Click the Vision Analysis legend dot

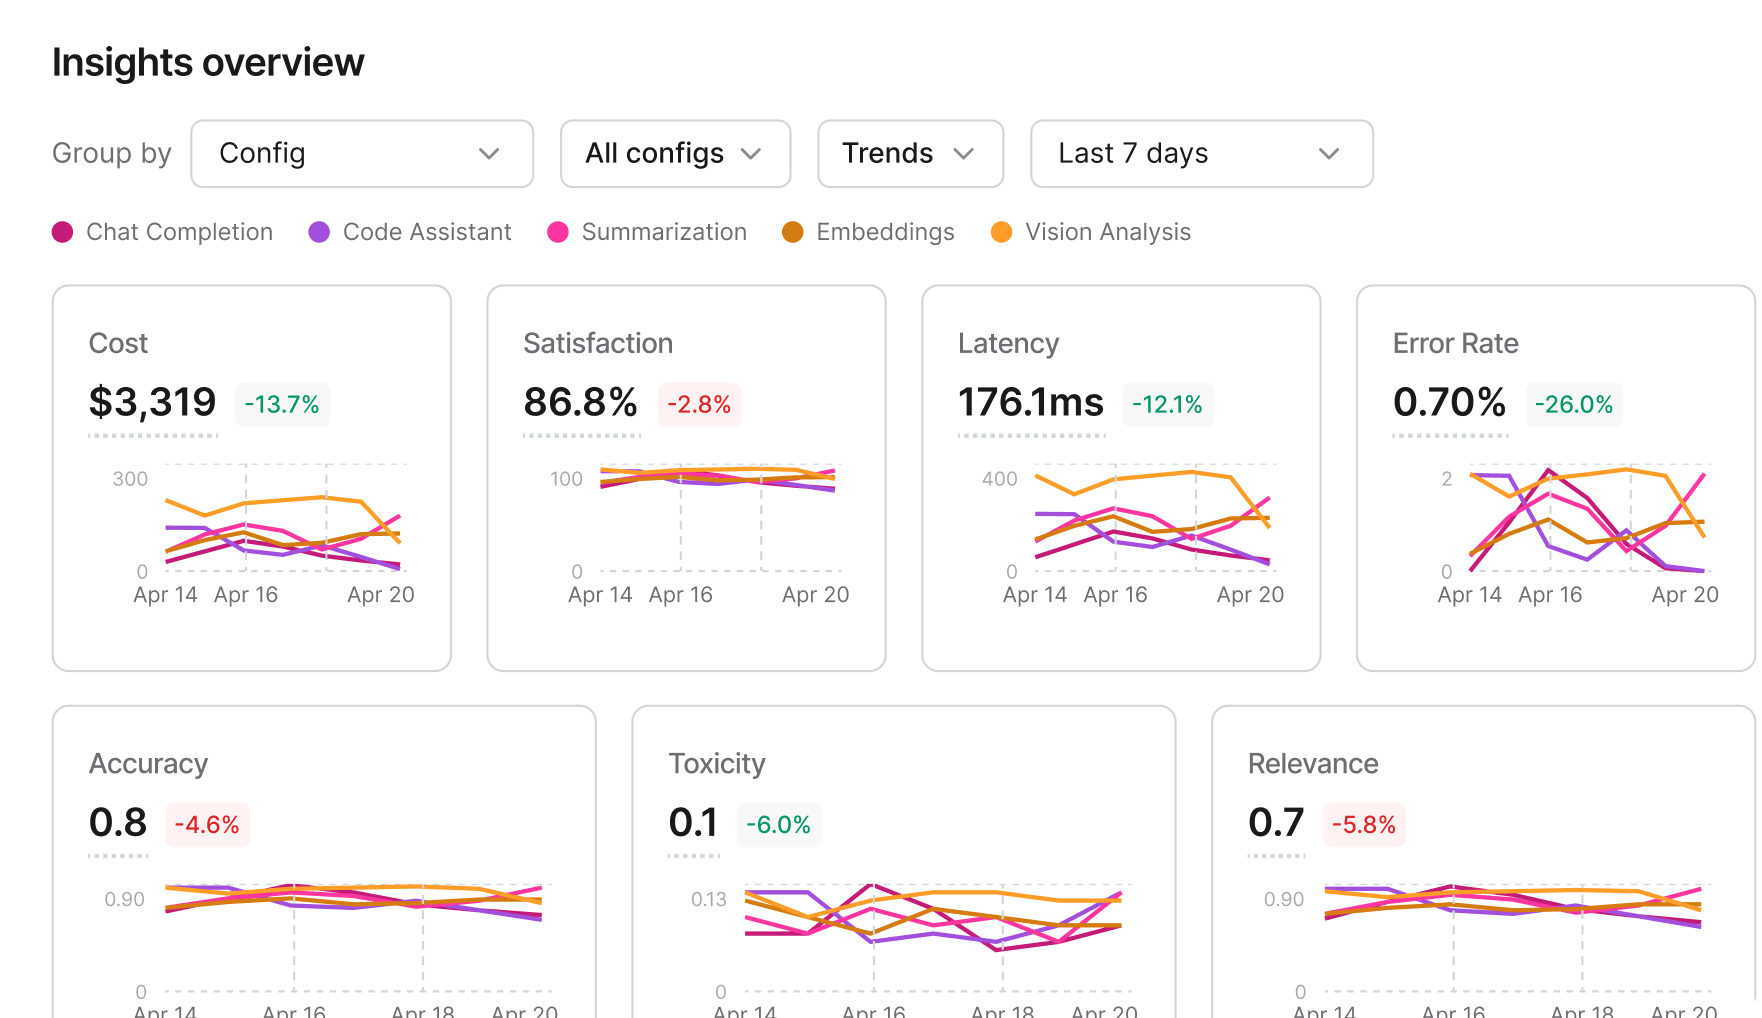1001,232
